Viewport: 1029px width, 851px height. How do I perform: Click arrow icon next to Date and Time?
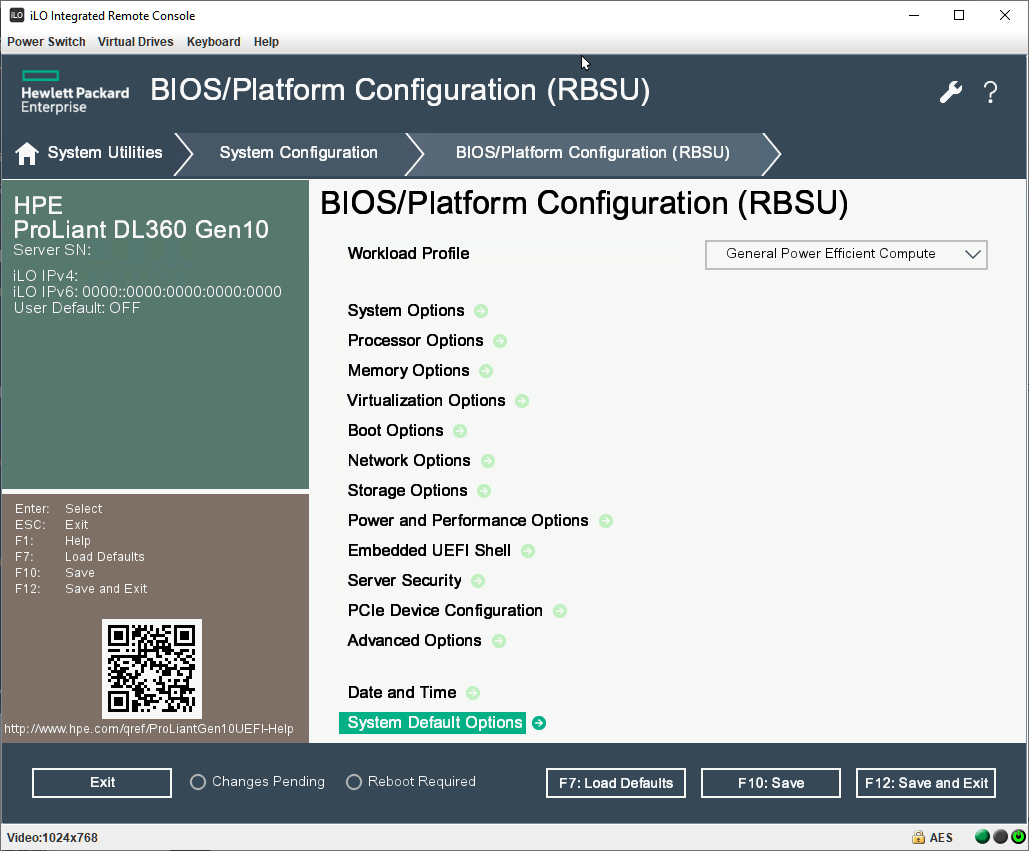(x=472, y=693)
